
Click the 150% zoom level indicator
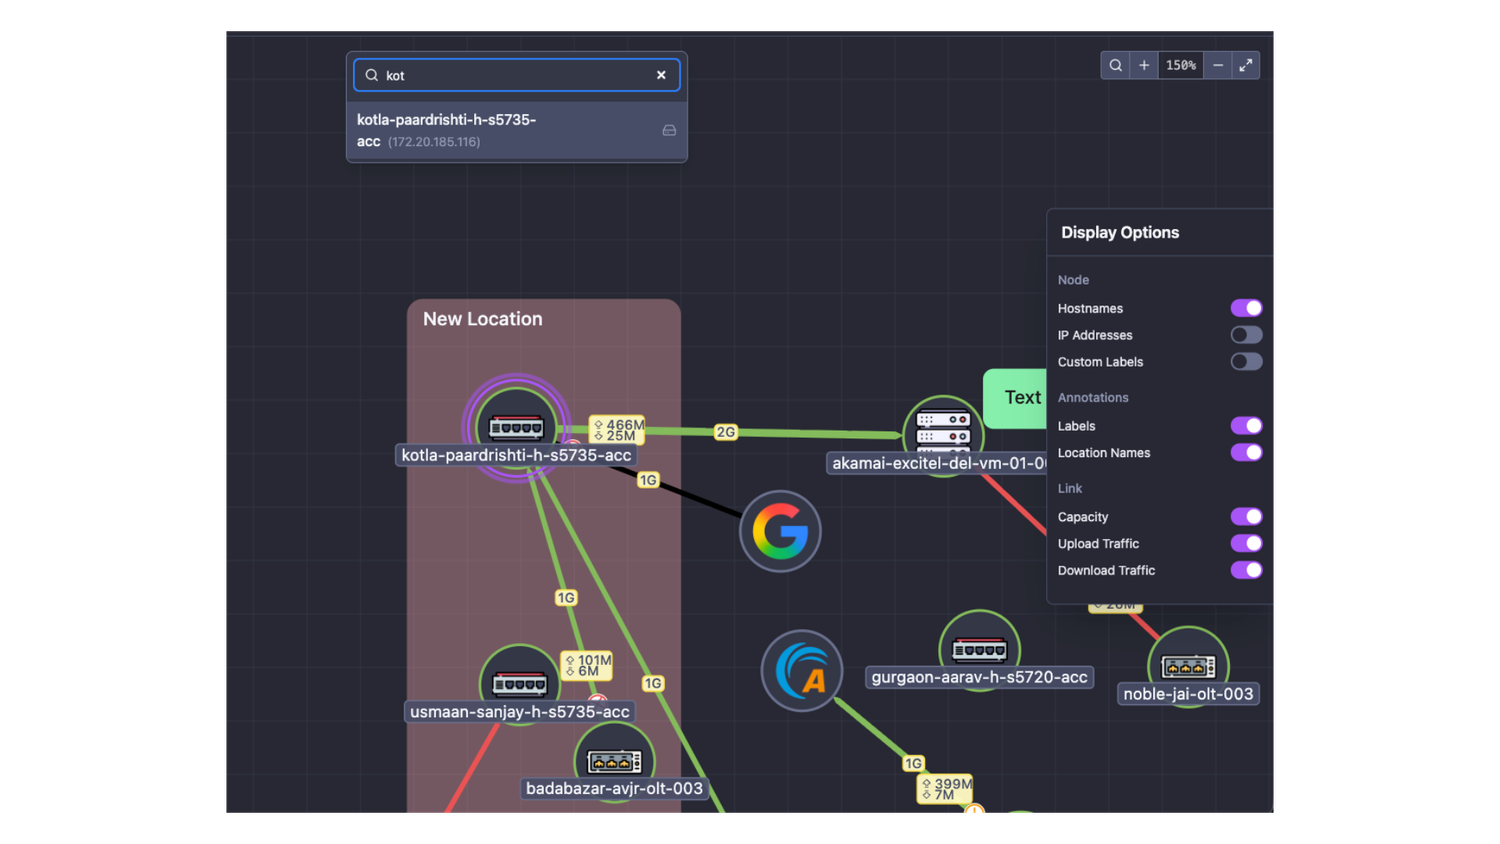point(1181,66)
